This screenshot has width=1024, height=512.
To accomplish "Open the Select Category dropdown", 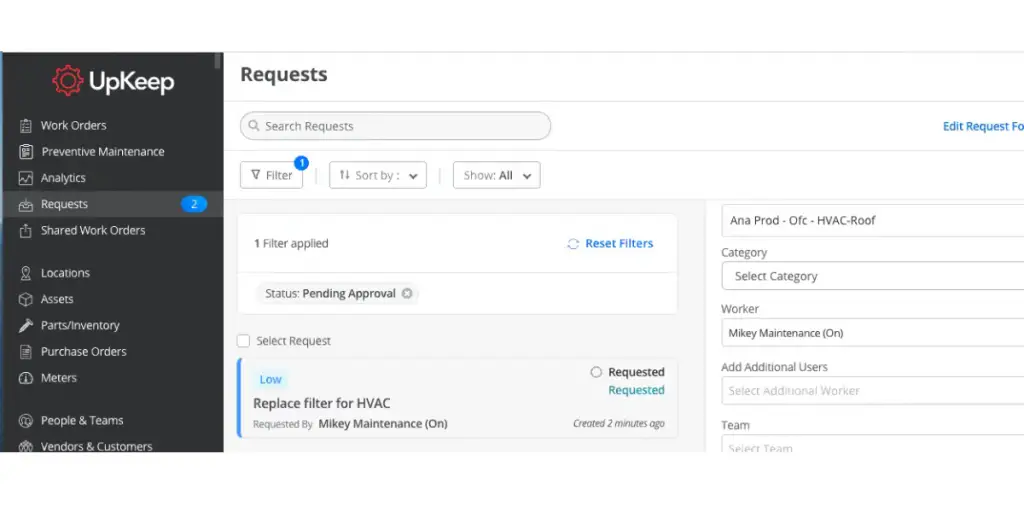I will [x=872, y=276].
